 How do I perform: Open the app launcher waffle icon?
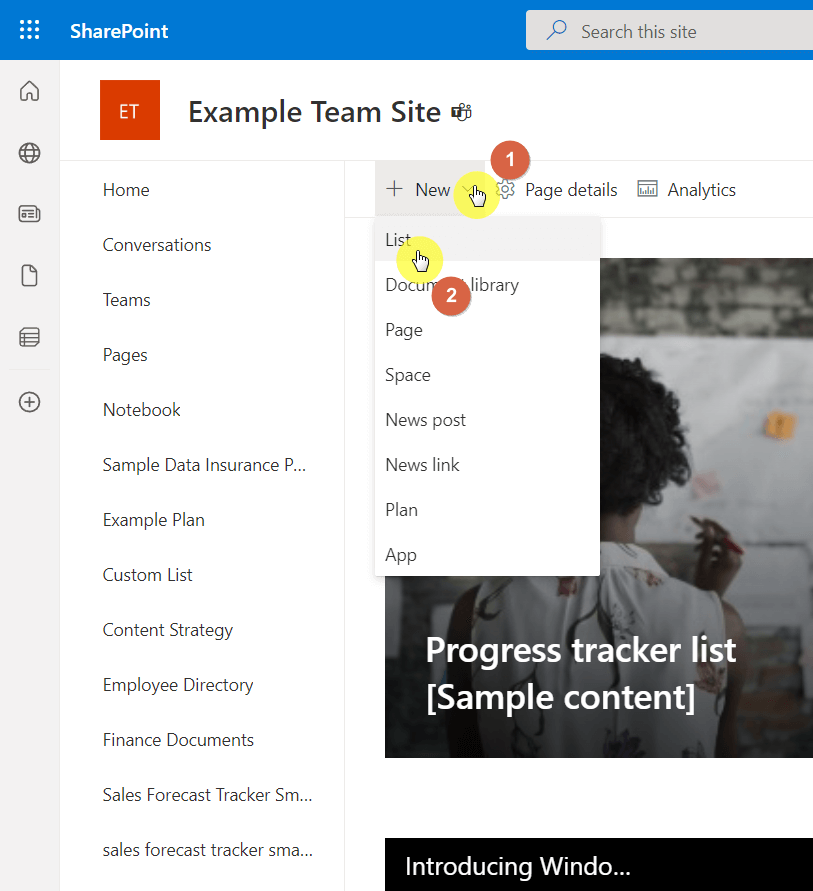[30, 30]
